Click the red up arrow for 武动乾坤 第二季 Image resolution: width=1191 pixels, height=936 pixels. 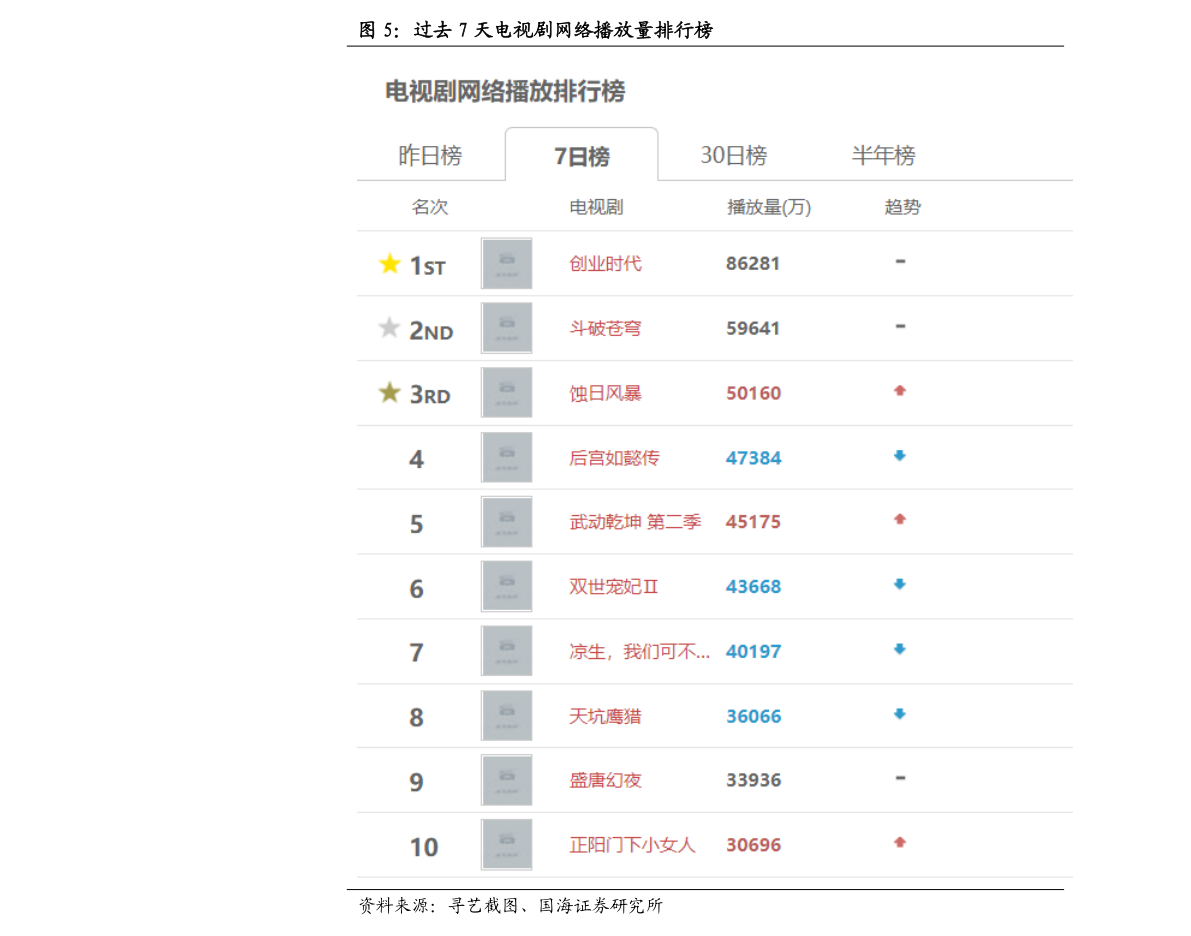(x=900, y=520)
